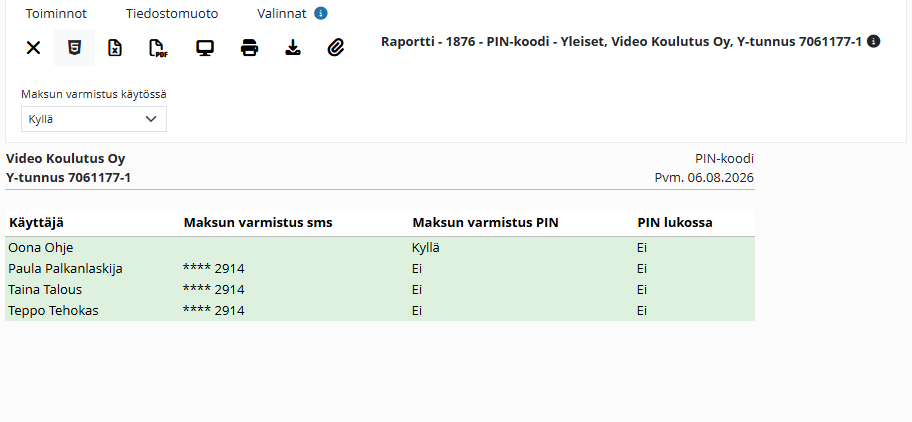Screen dimensions: 912x422
Task: Sort by PIN lukossa column header
Action: [x=675, y=223]
